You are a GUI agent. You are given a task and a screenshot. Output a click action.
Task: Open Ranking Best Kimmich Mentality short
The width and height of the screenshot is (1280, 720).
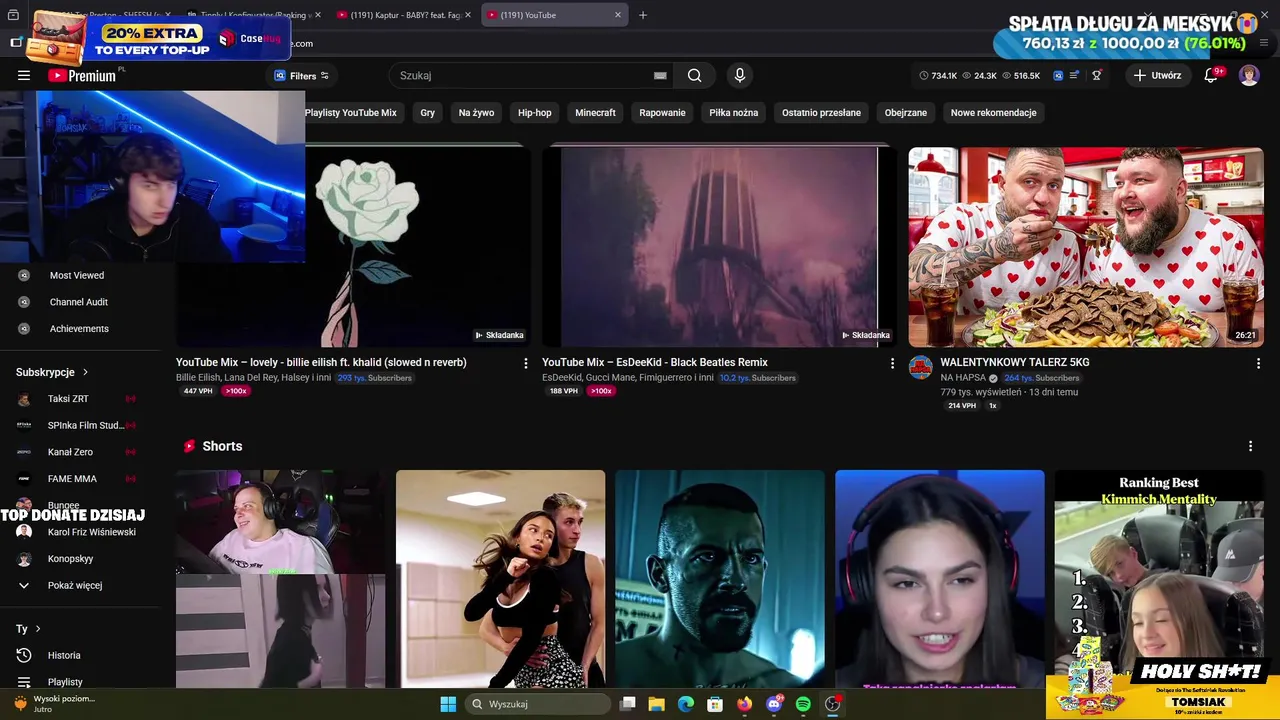coord(1159,579)
